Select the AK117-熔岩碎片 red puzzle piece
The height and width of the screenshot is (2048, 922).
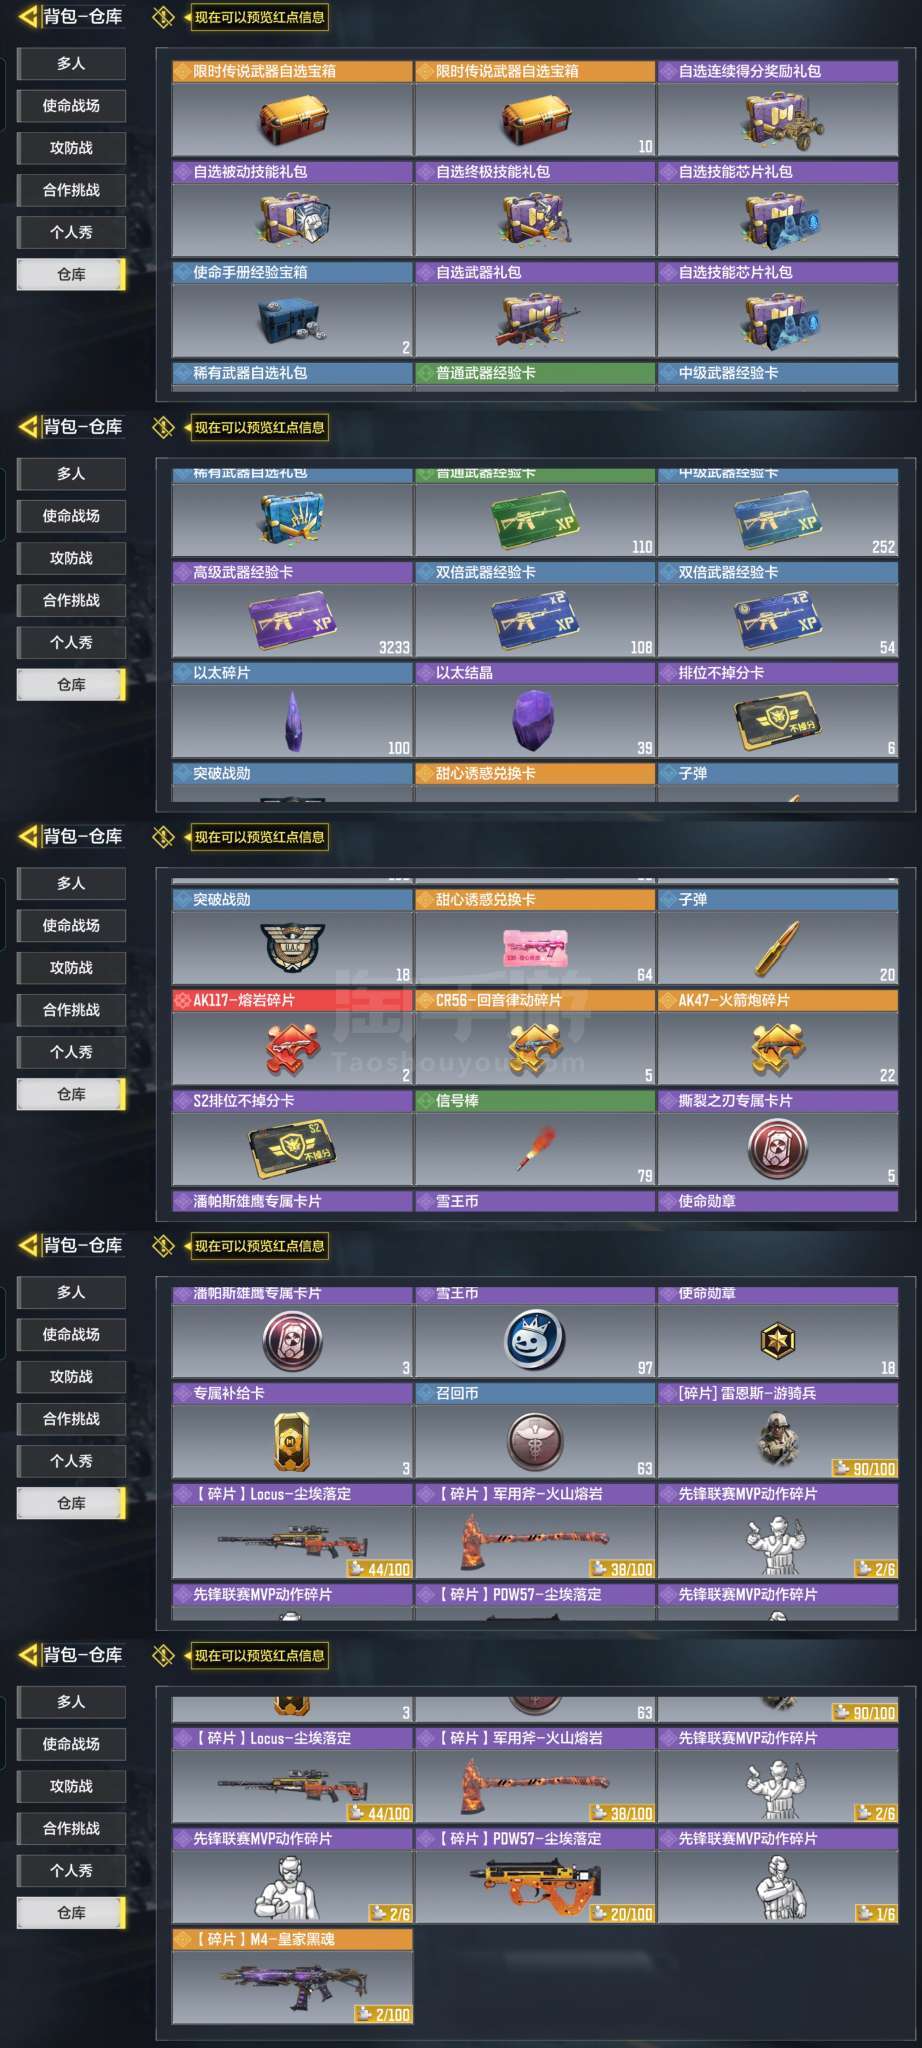coord(292,1048)
